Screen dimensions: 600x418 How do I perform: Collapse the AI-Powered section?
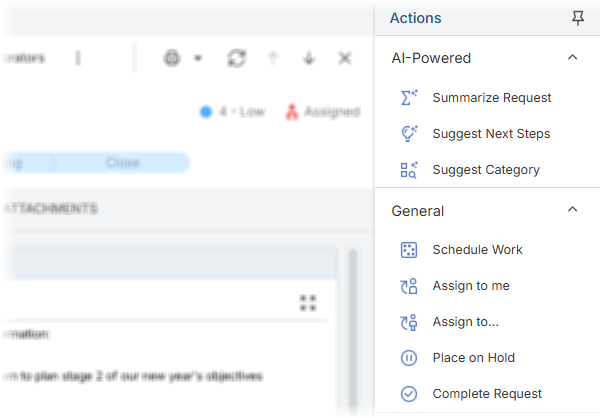point(572,58)
